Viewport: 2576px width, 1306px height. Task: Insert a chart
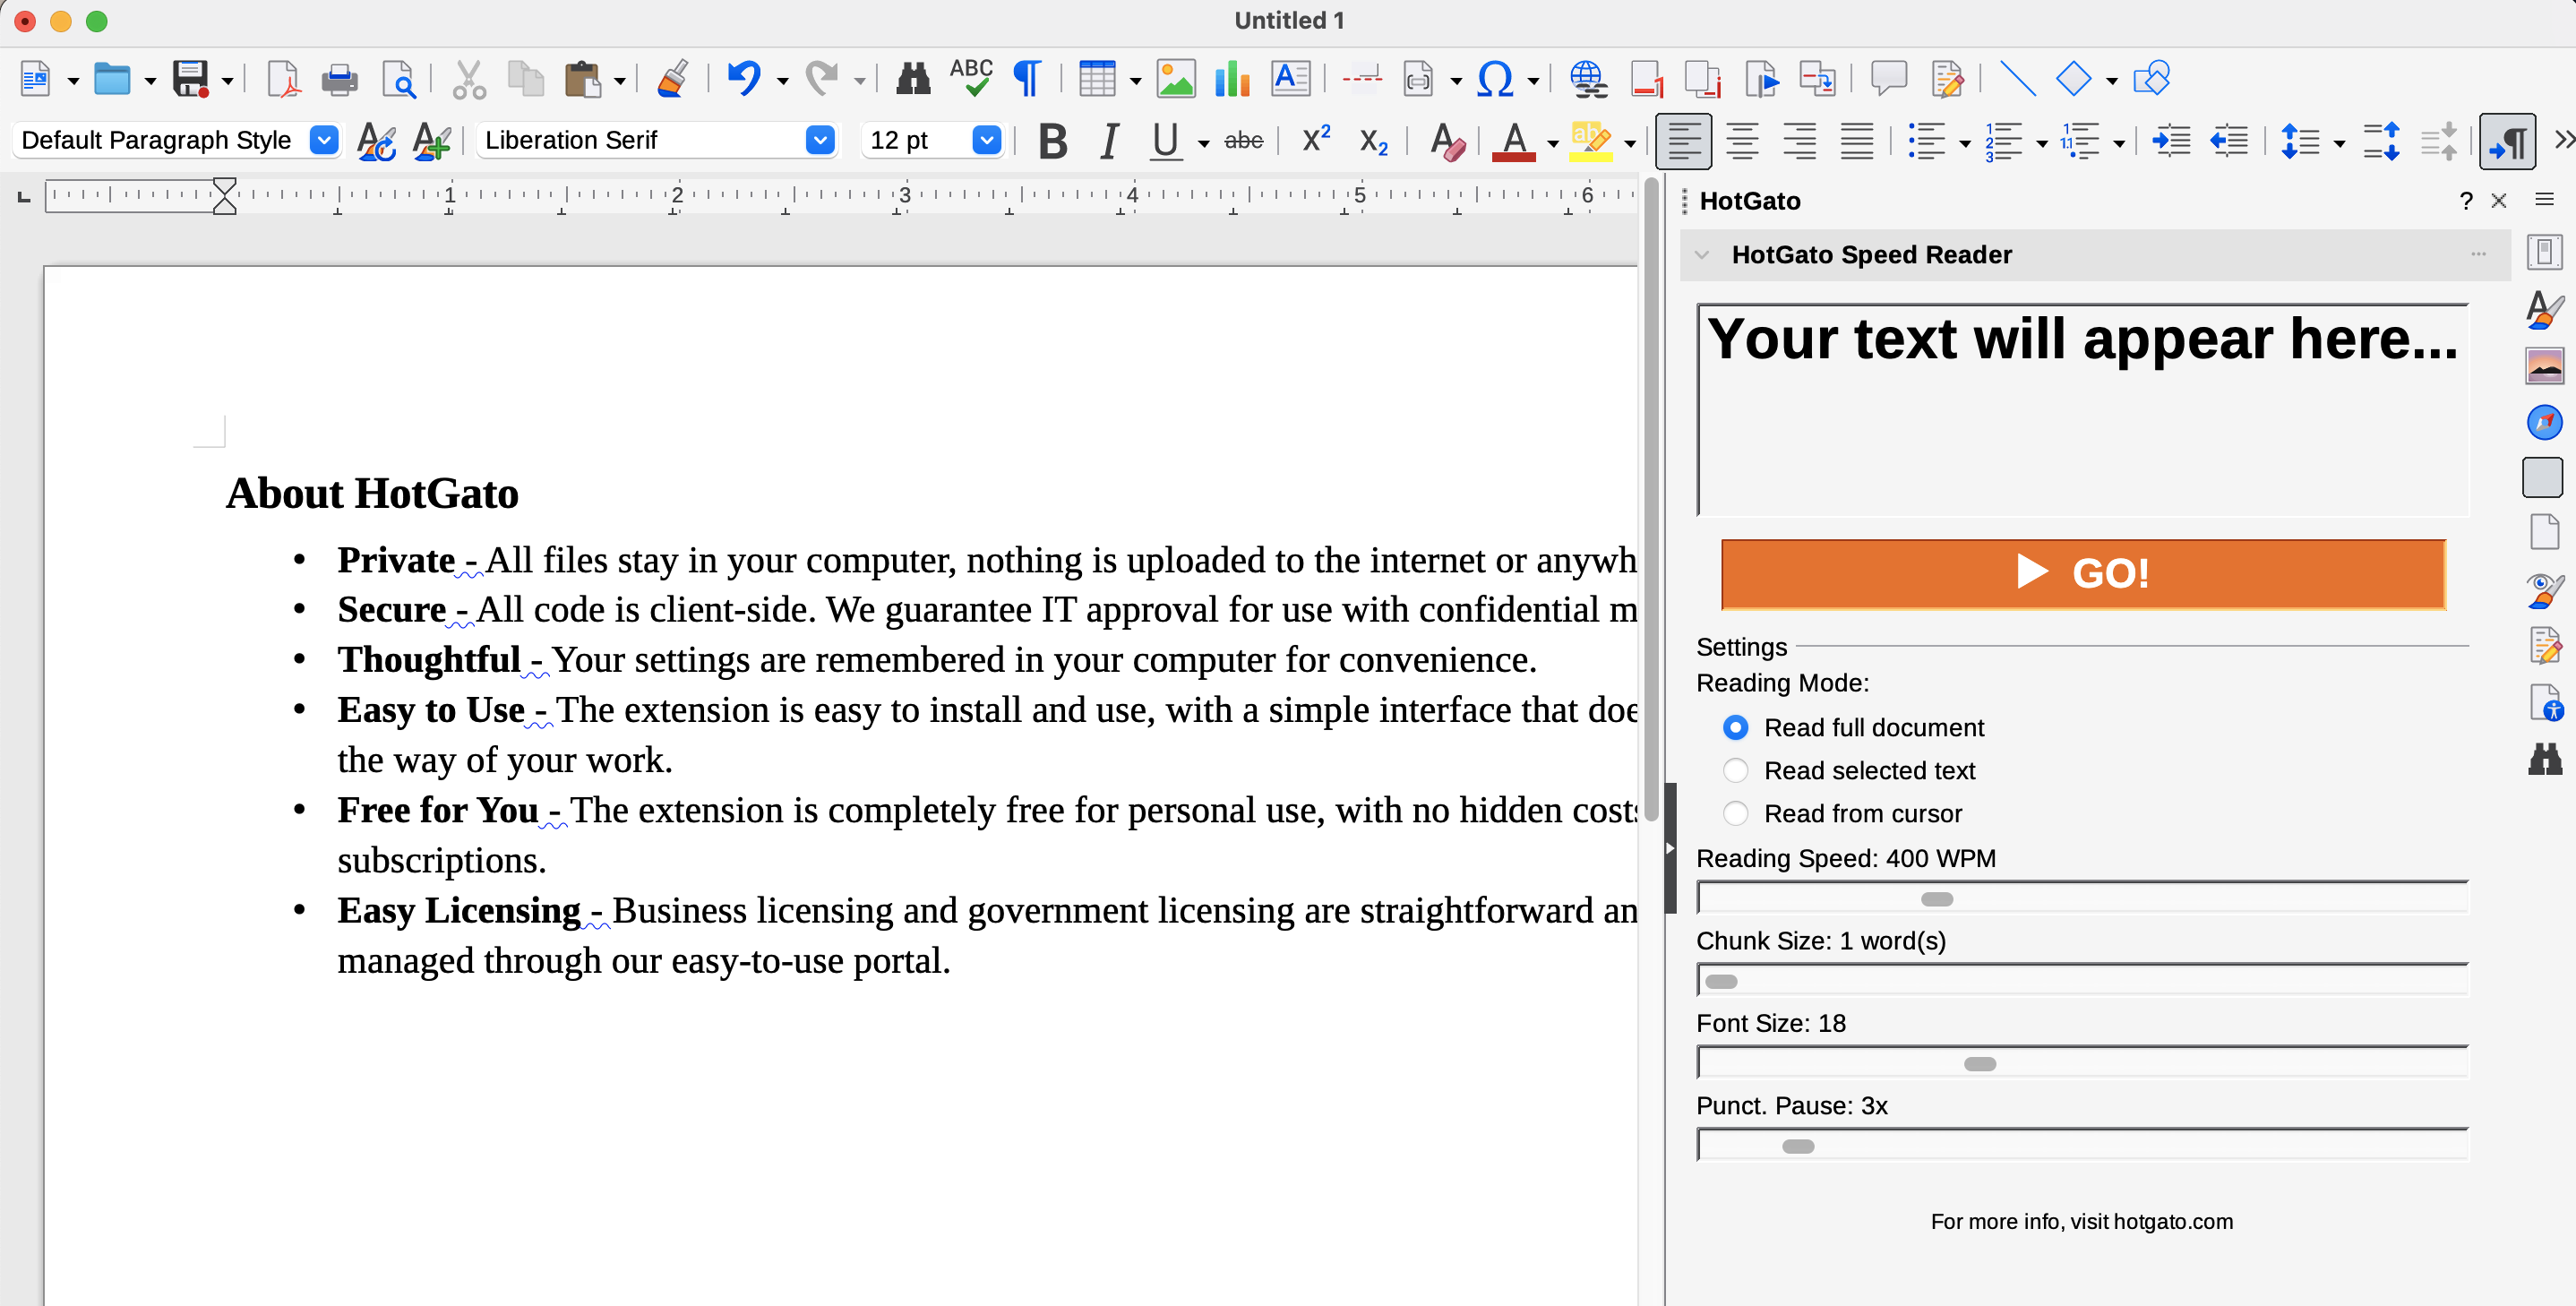coord(1232,78)
